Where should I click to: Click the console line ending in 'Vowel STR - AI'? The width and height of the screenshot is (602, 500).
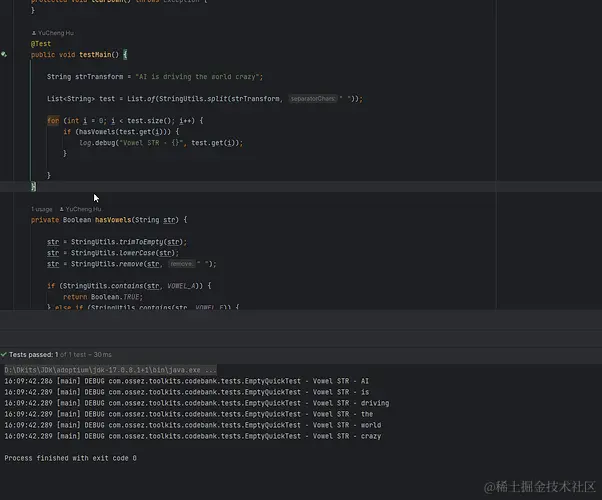[x=187, y=381]
